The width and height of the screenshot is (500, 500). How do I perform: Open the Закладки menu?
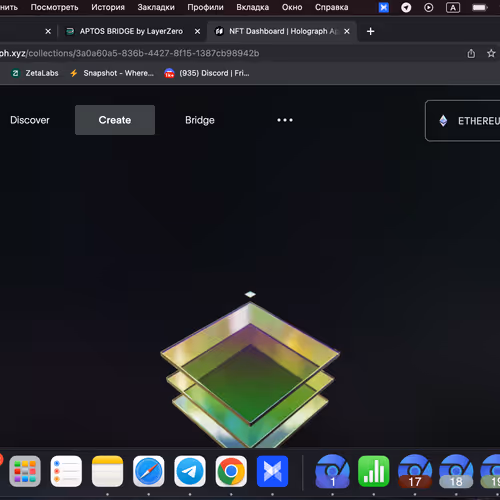[x=156, y=7]
